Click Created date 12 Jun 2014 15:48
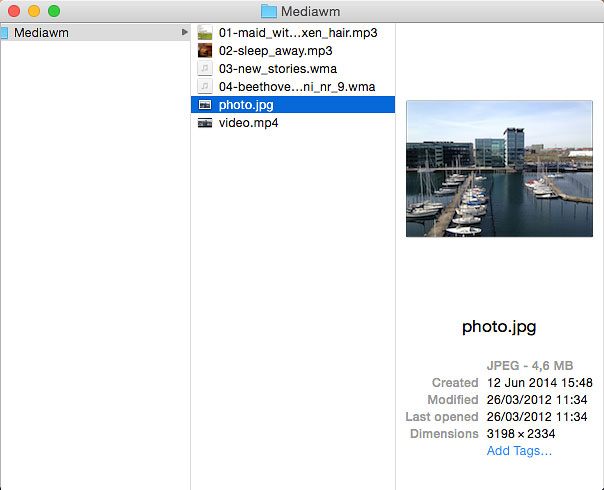This screenshot has width=604, height=490. (540, 383)
